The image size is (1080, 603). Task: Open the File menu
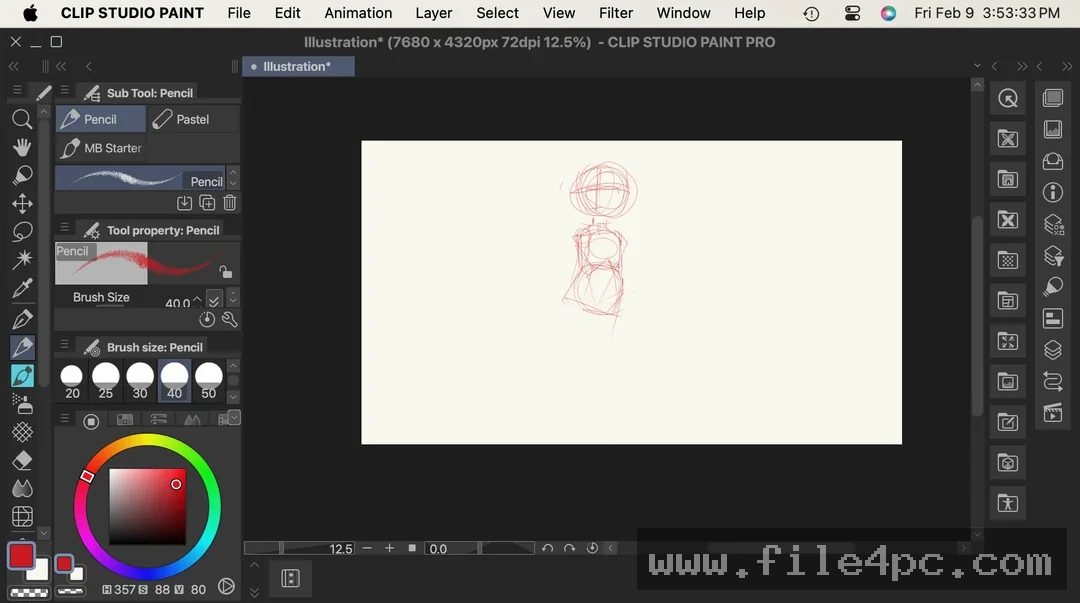pos(239,13)
